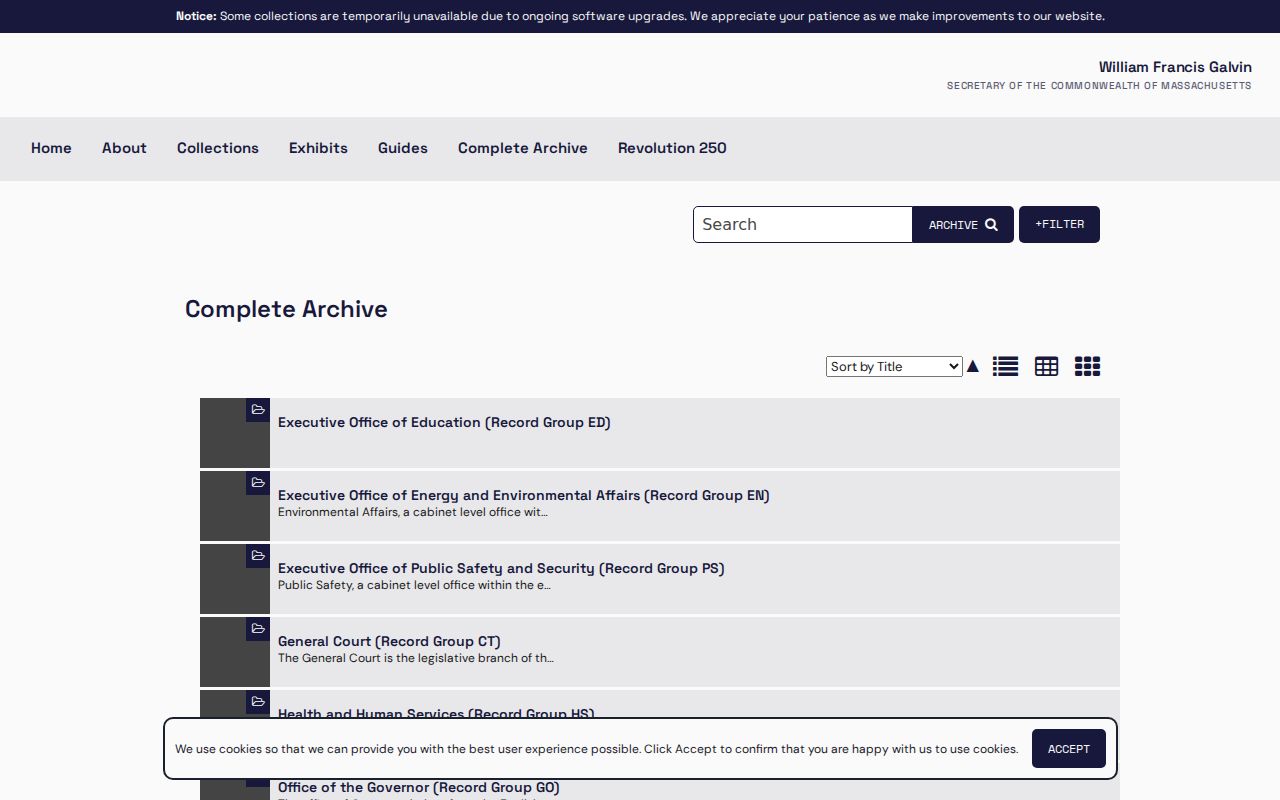Open Executive Office of Education (Record Group ED)
1280x800 pixels.
click(x=444, y=423)
